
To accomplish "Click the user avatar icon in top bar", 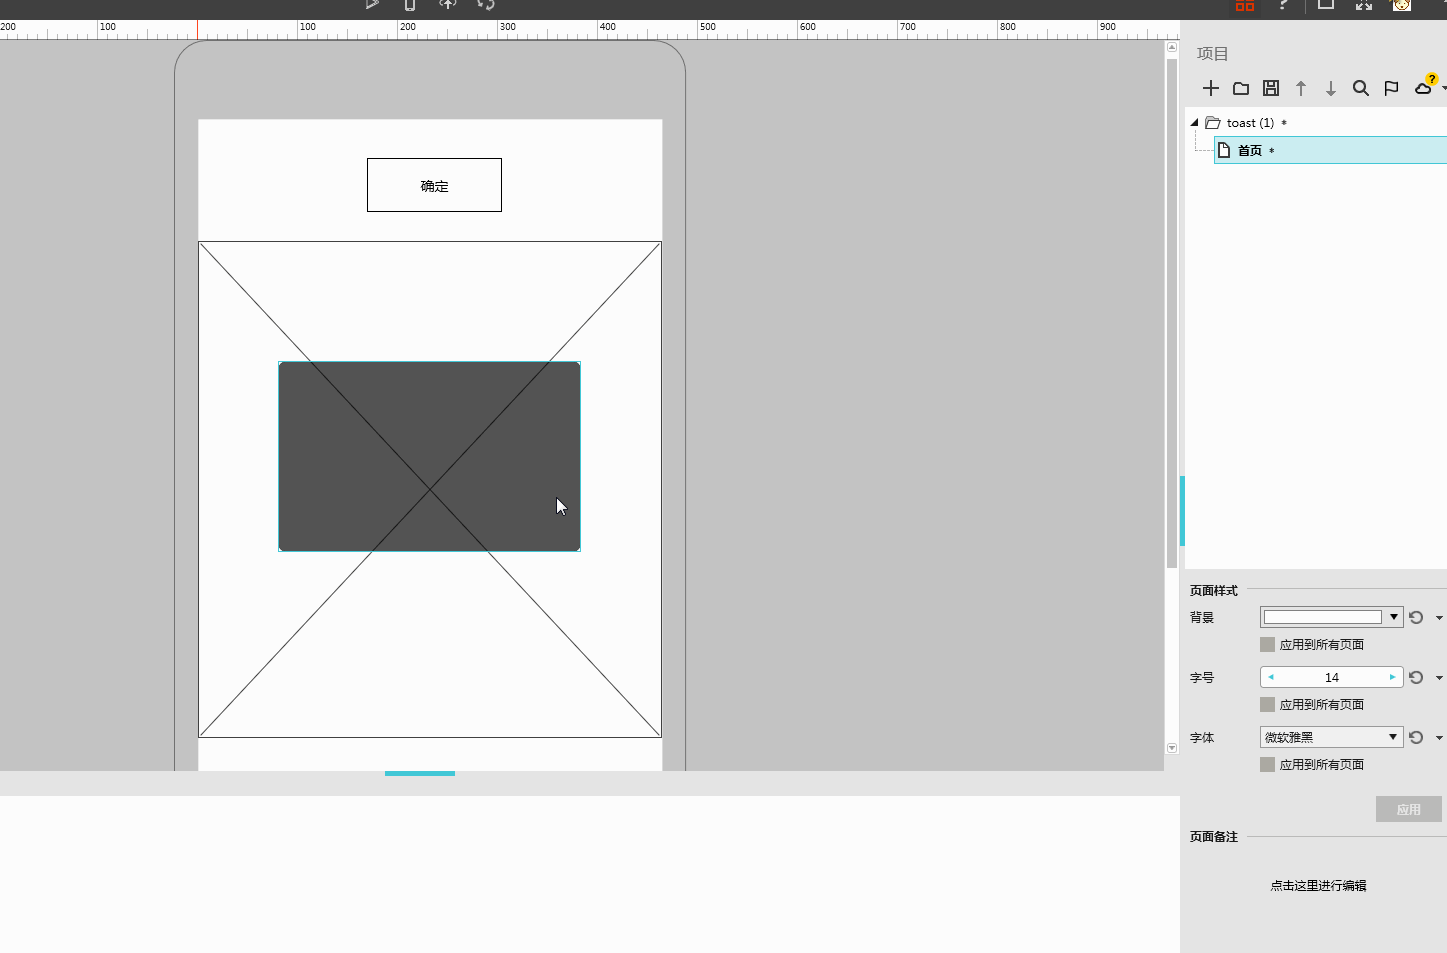I will 1402,5.
